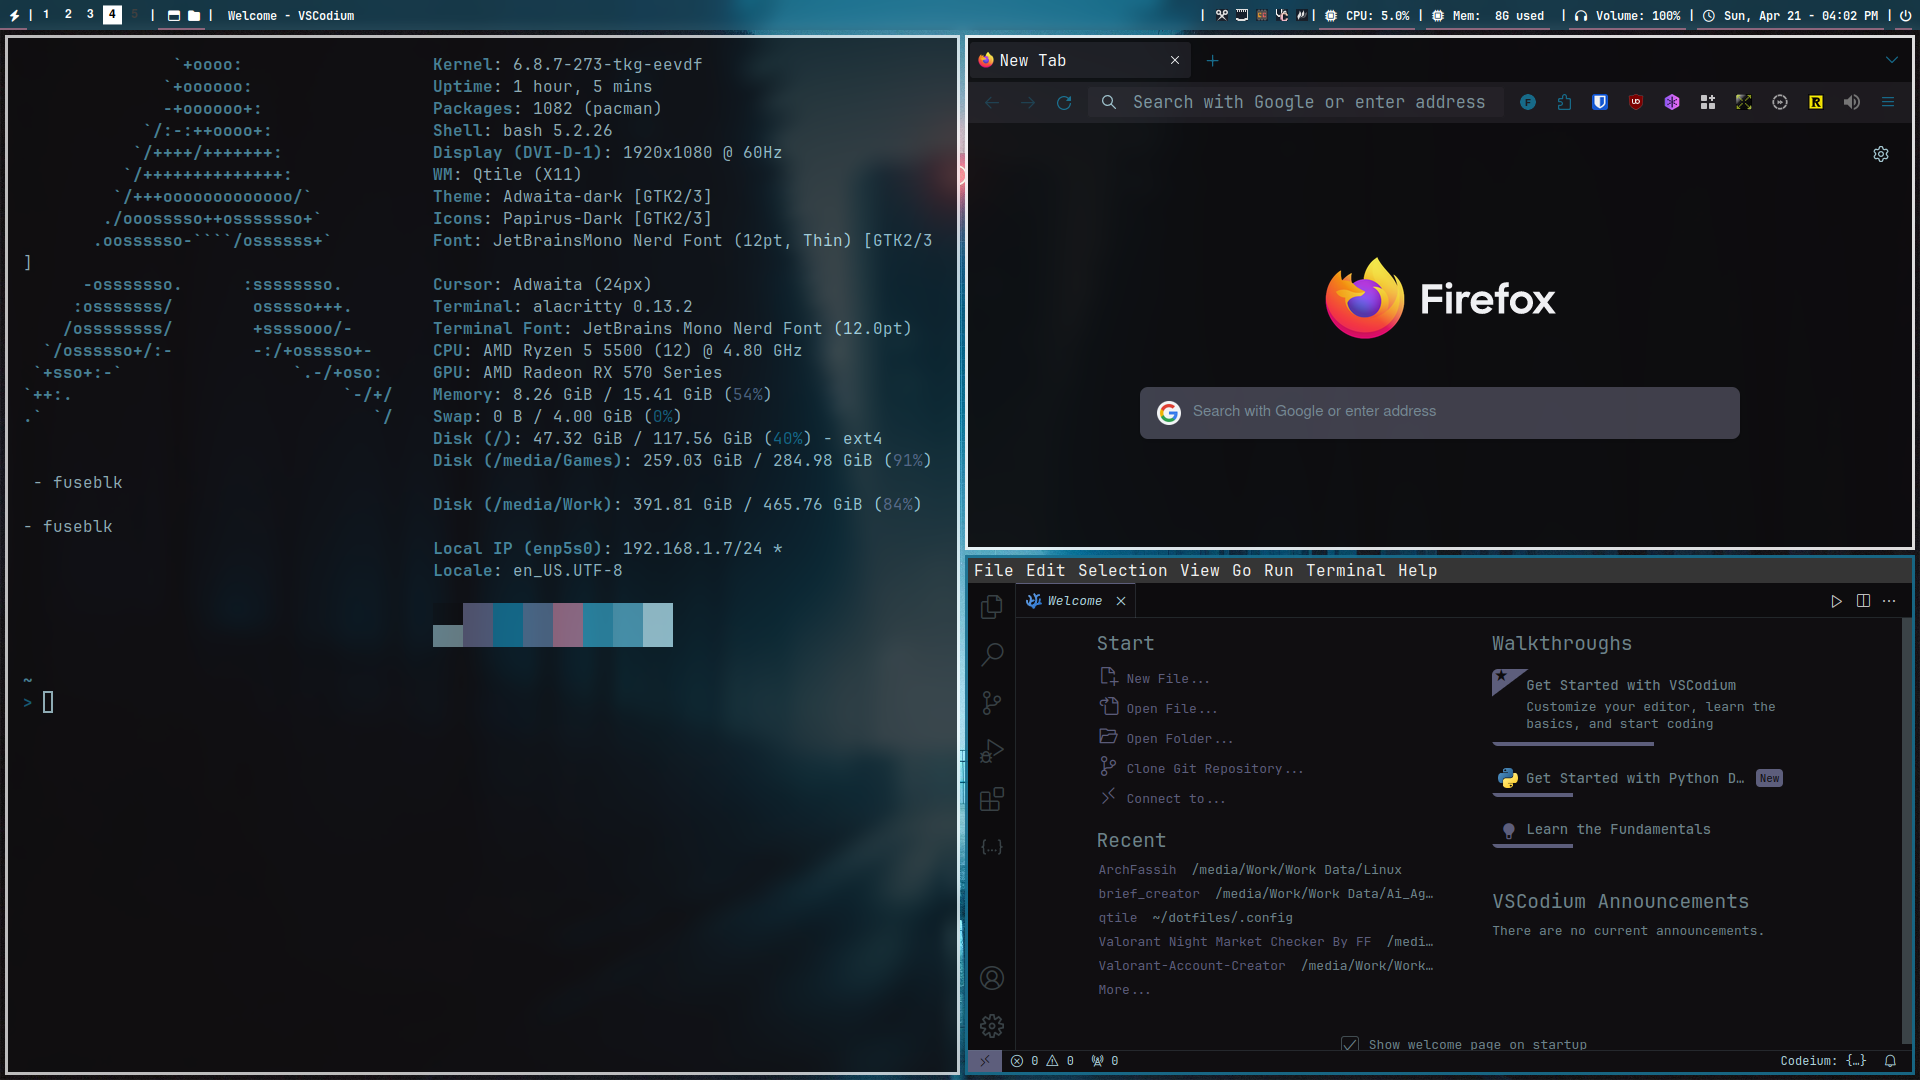
Task: Expand Firefox list all tabs chevron
Action: pyautogui.click(x=1891, y=60)
